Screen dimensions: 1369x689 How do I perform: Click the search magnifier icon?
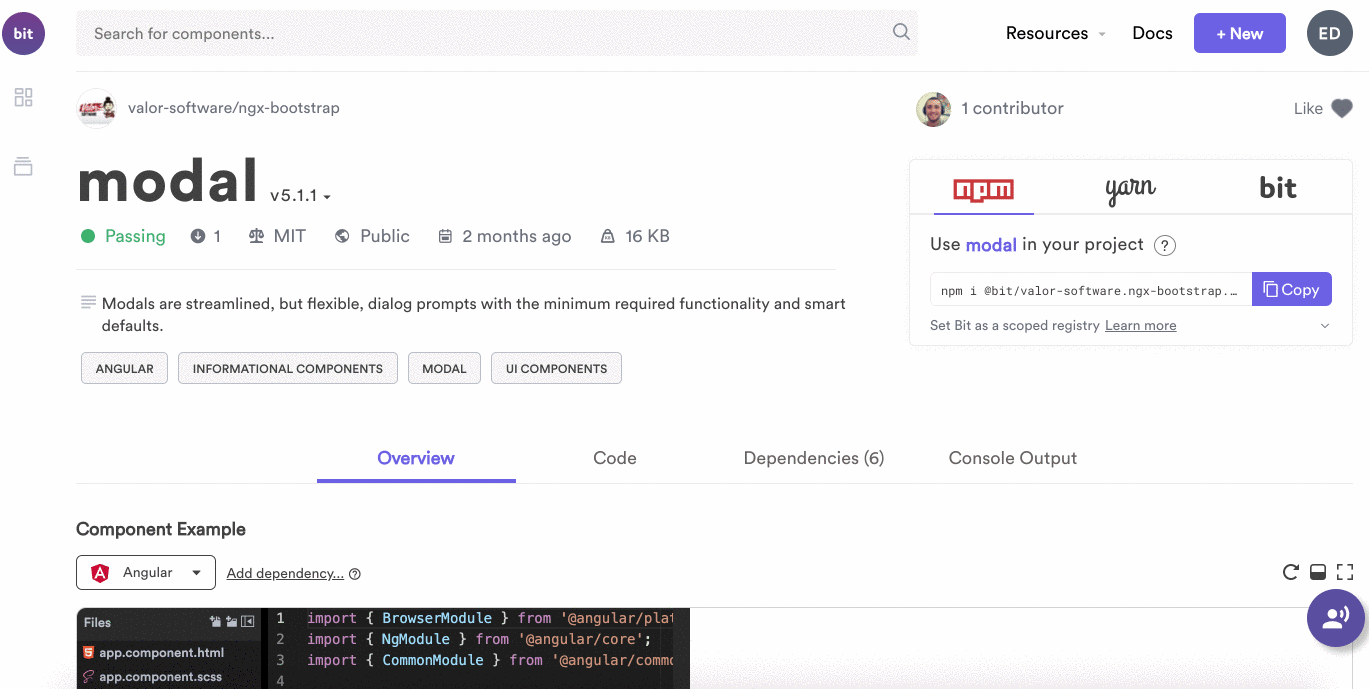(901, 32)
